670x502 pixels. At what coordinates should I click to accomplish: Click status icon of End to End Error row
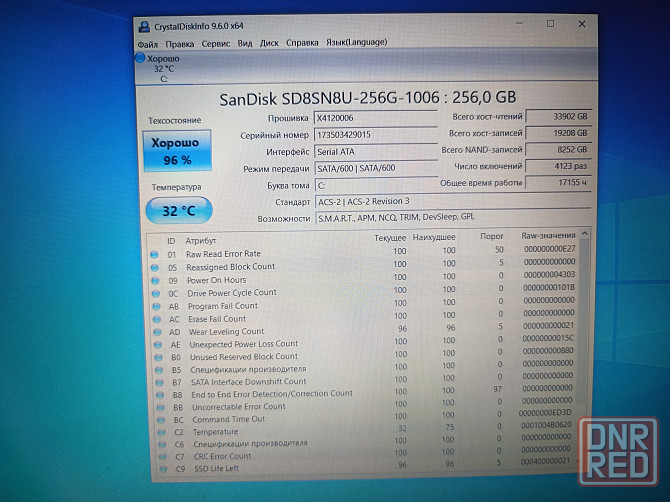[x=160, y=395]
